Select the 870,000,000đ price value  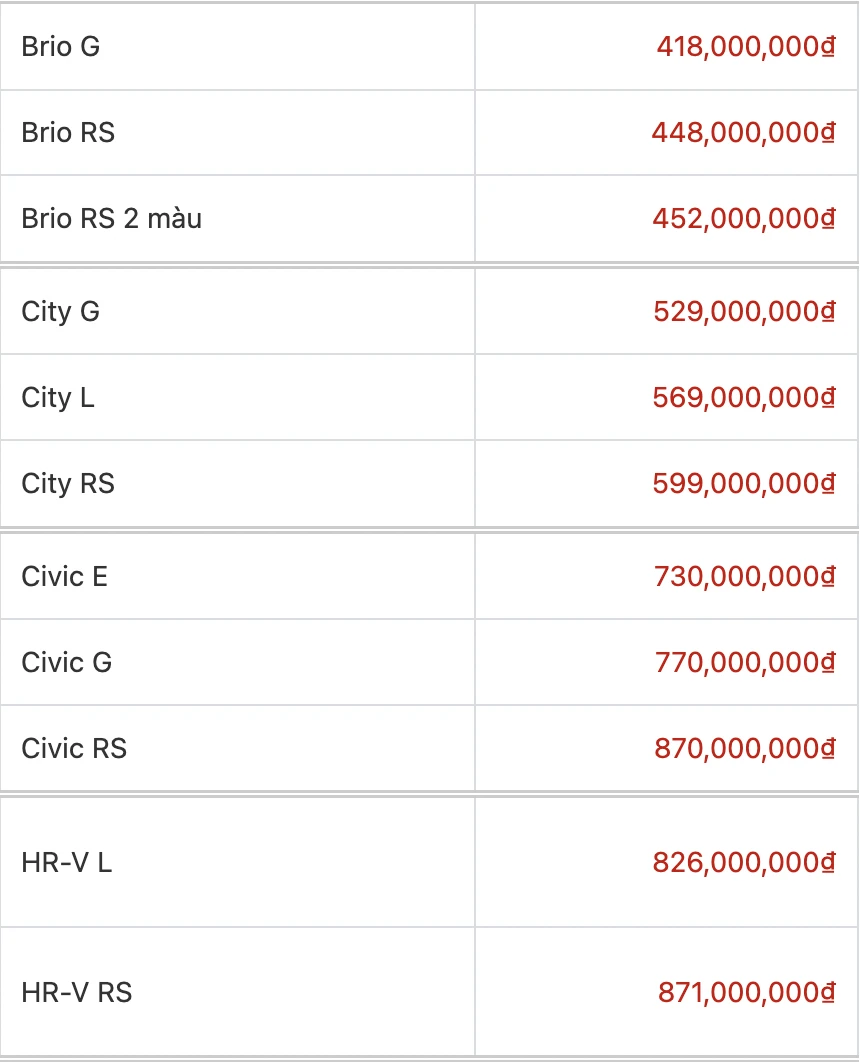[x=744, y=749]
